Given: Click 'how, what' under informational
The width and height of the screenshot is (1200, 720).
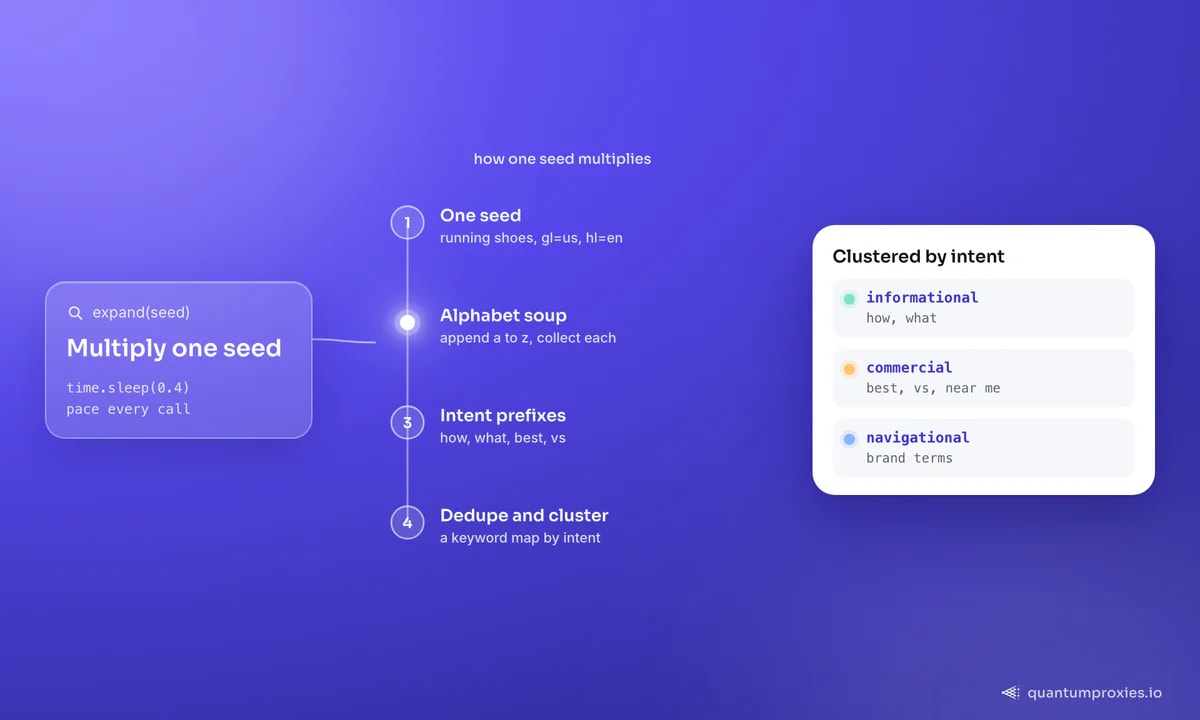Looking at the screenshot, I should [901, 318].
